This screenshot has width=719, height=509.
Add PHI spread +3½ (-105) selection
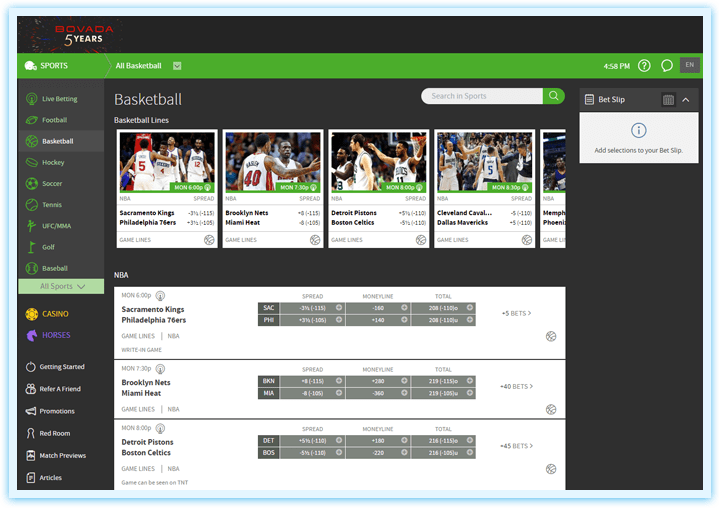point(313,320)
